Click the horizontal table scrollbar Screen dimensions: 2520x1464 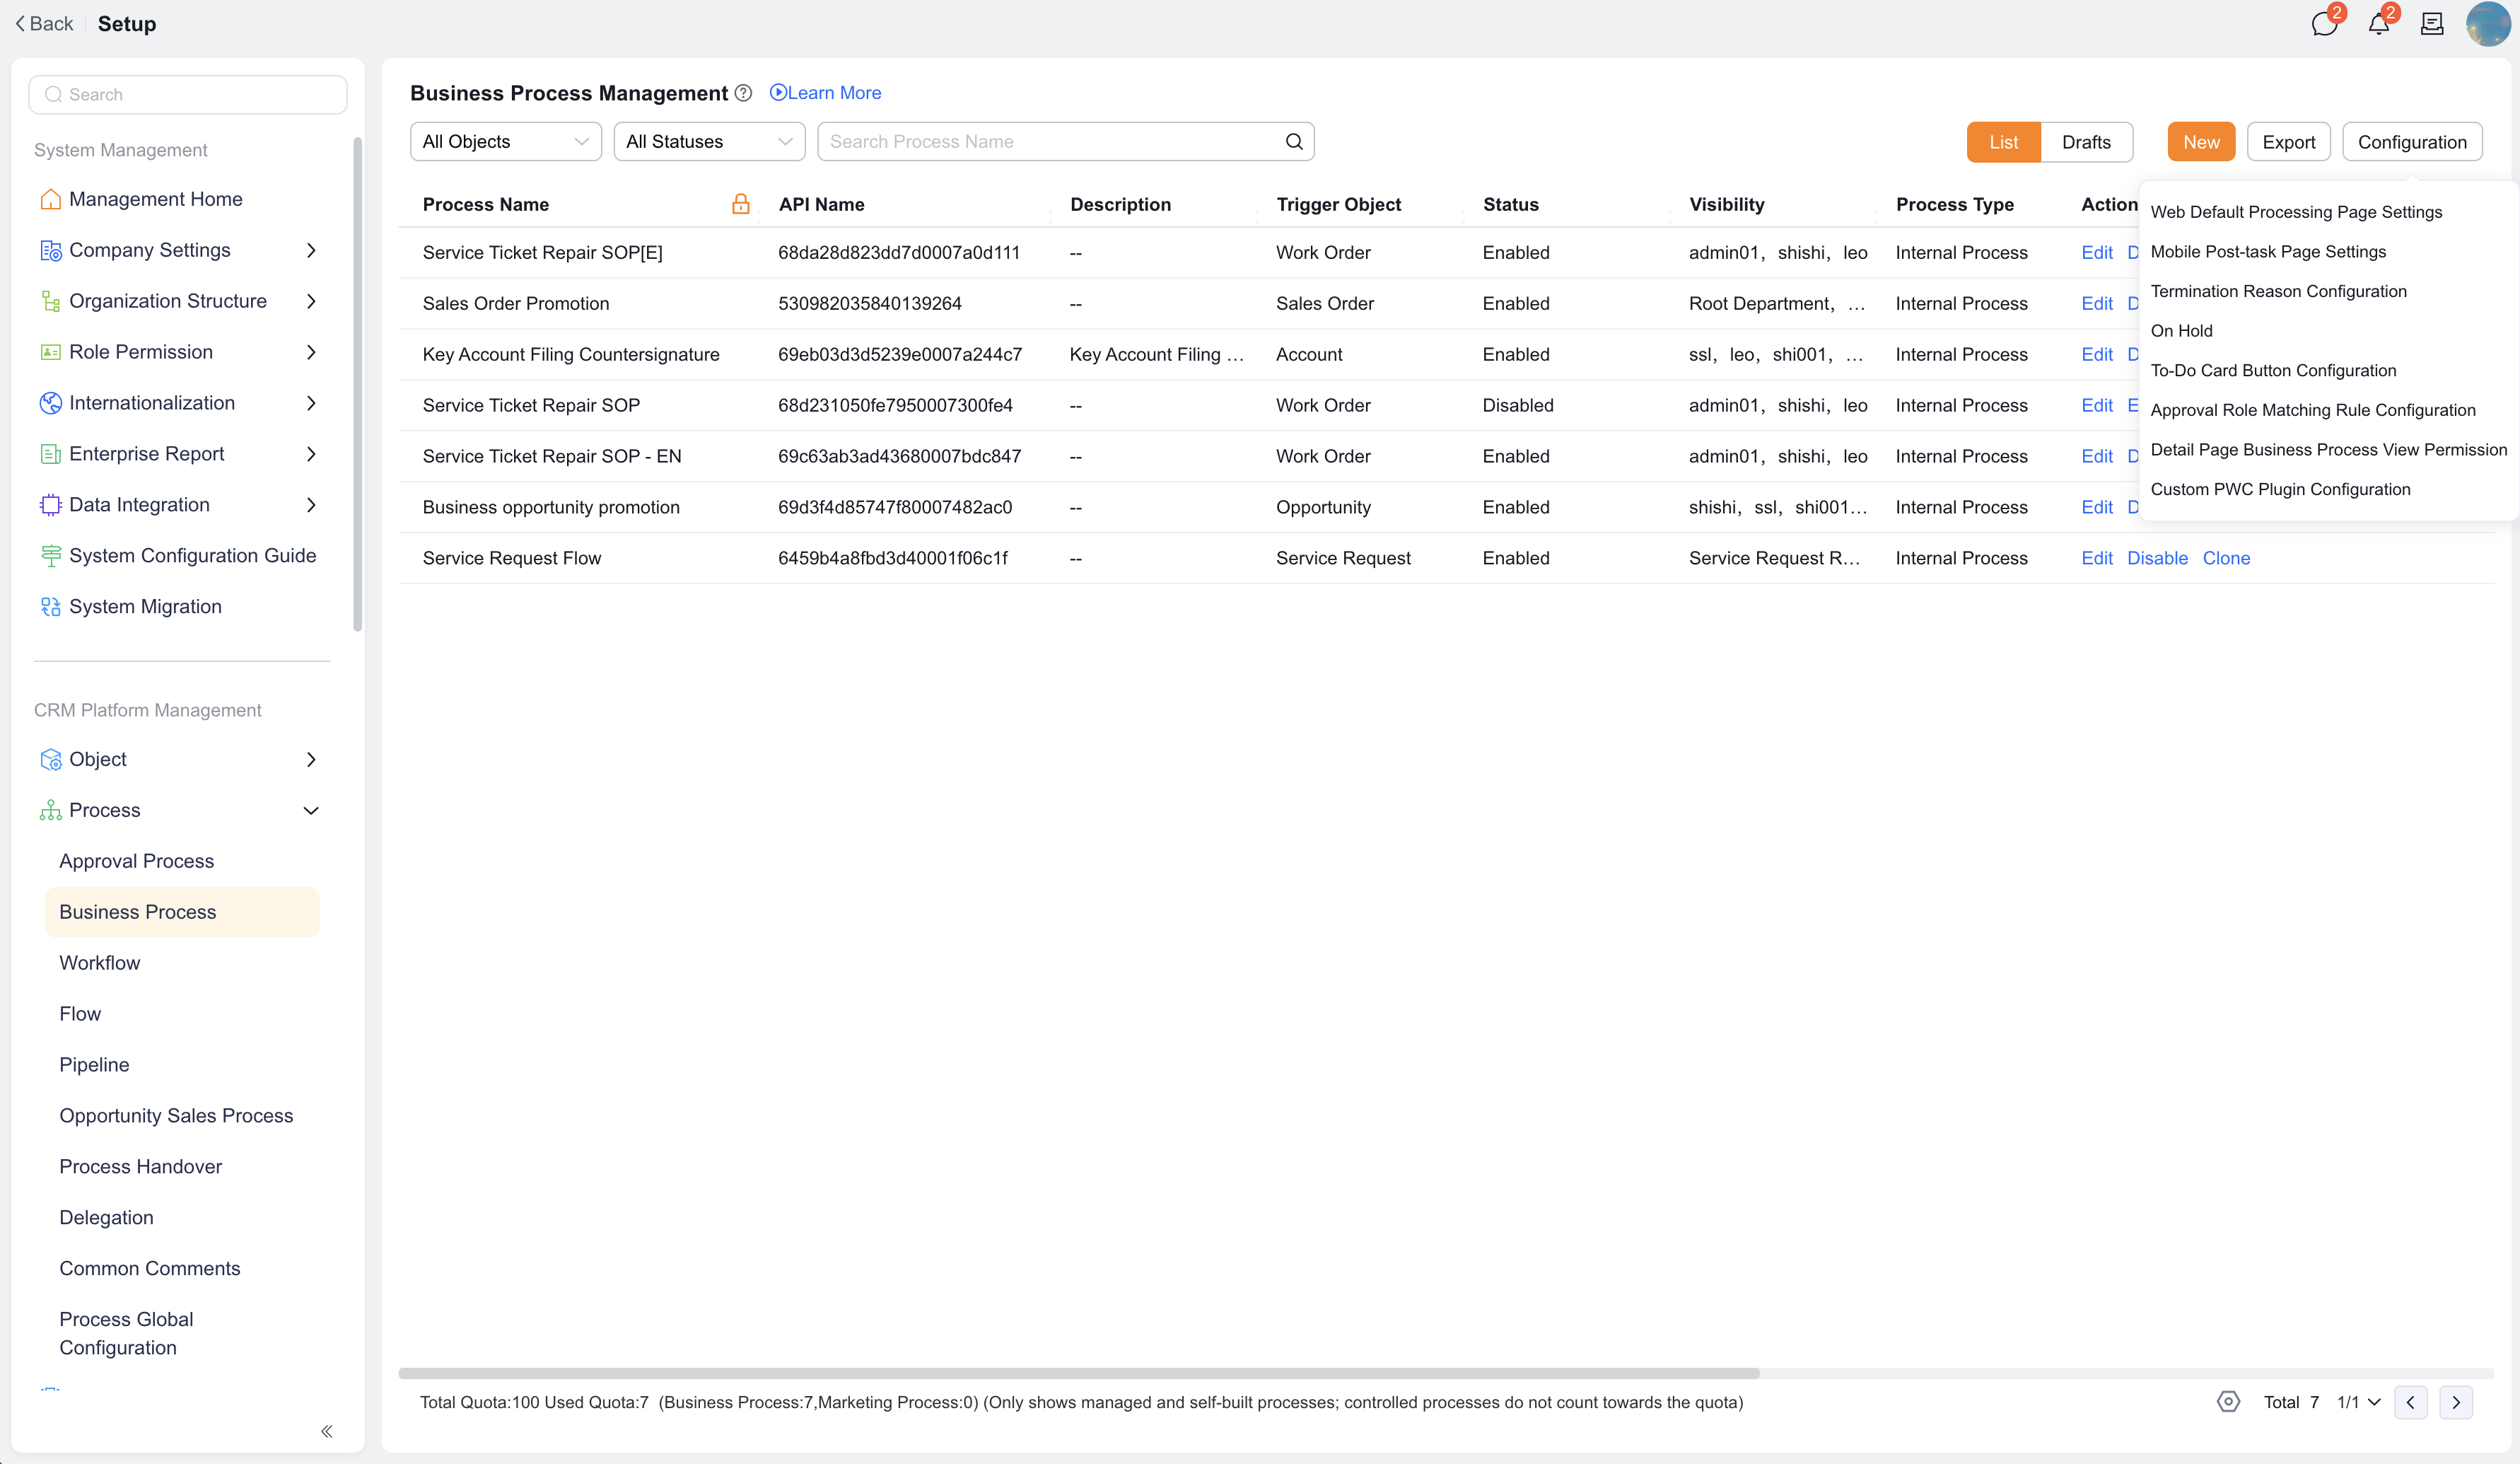[x=1079, y=1373]
